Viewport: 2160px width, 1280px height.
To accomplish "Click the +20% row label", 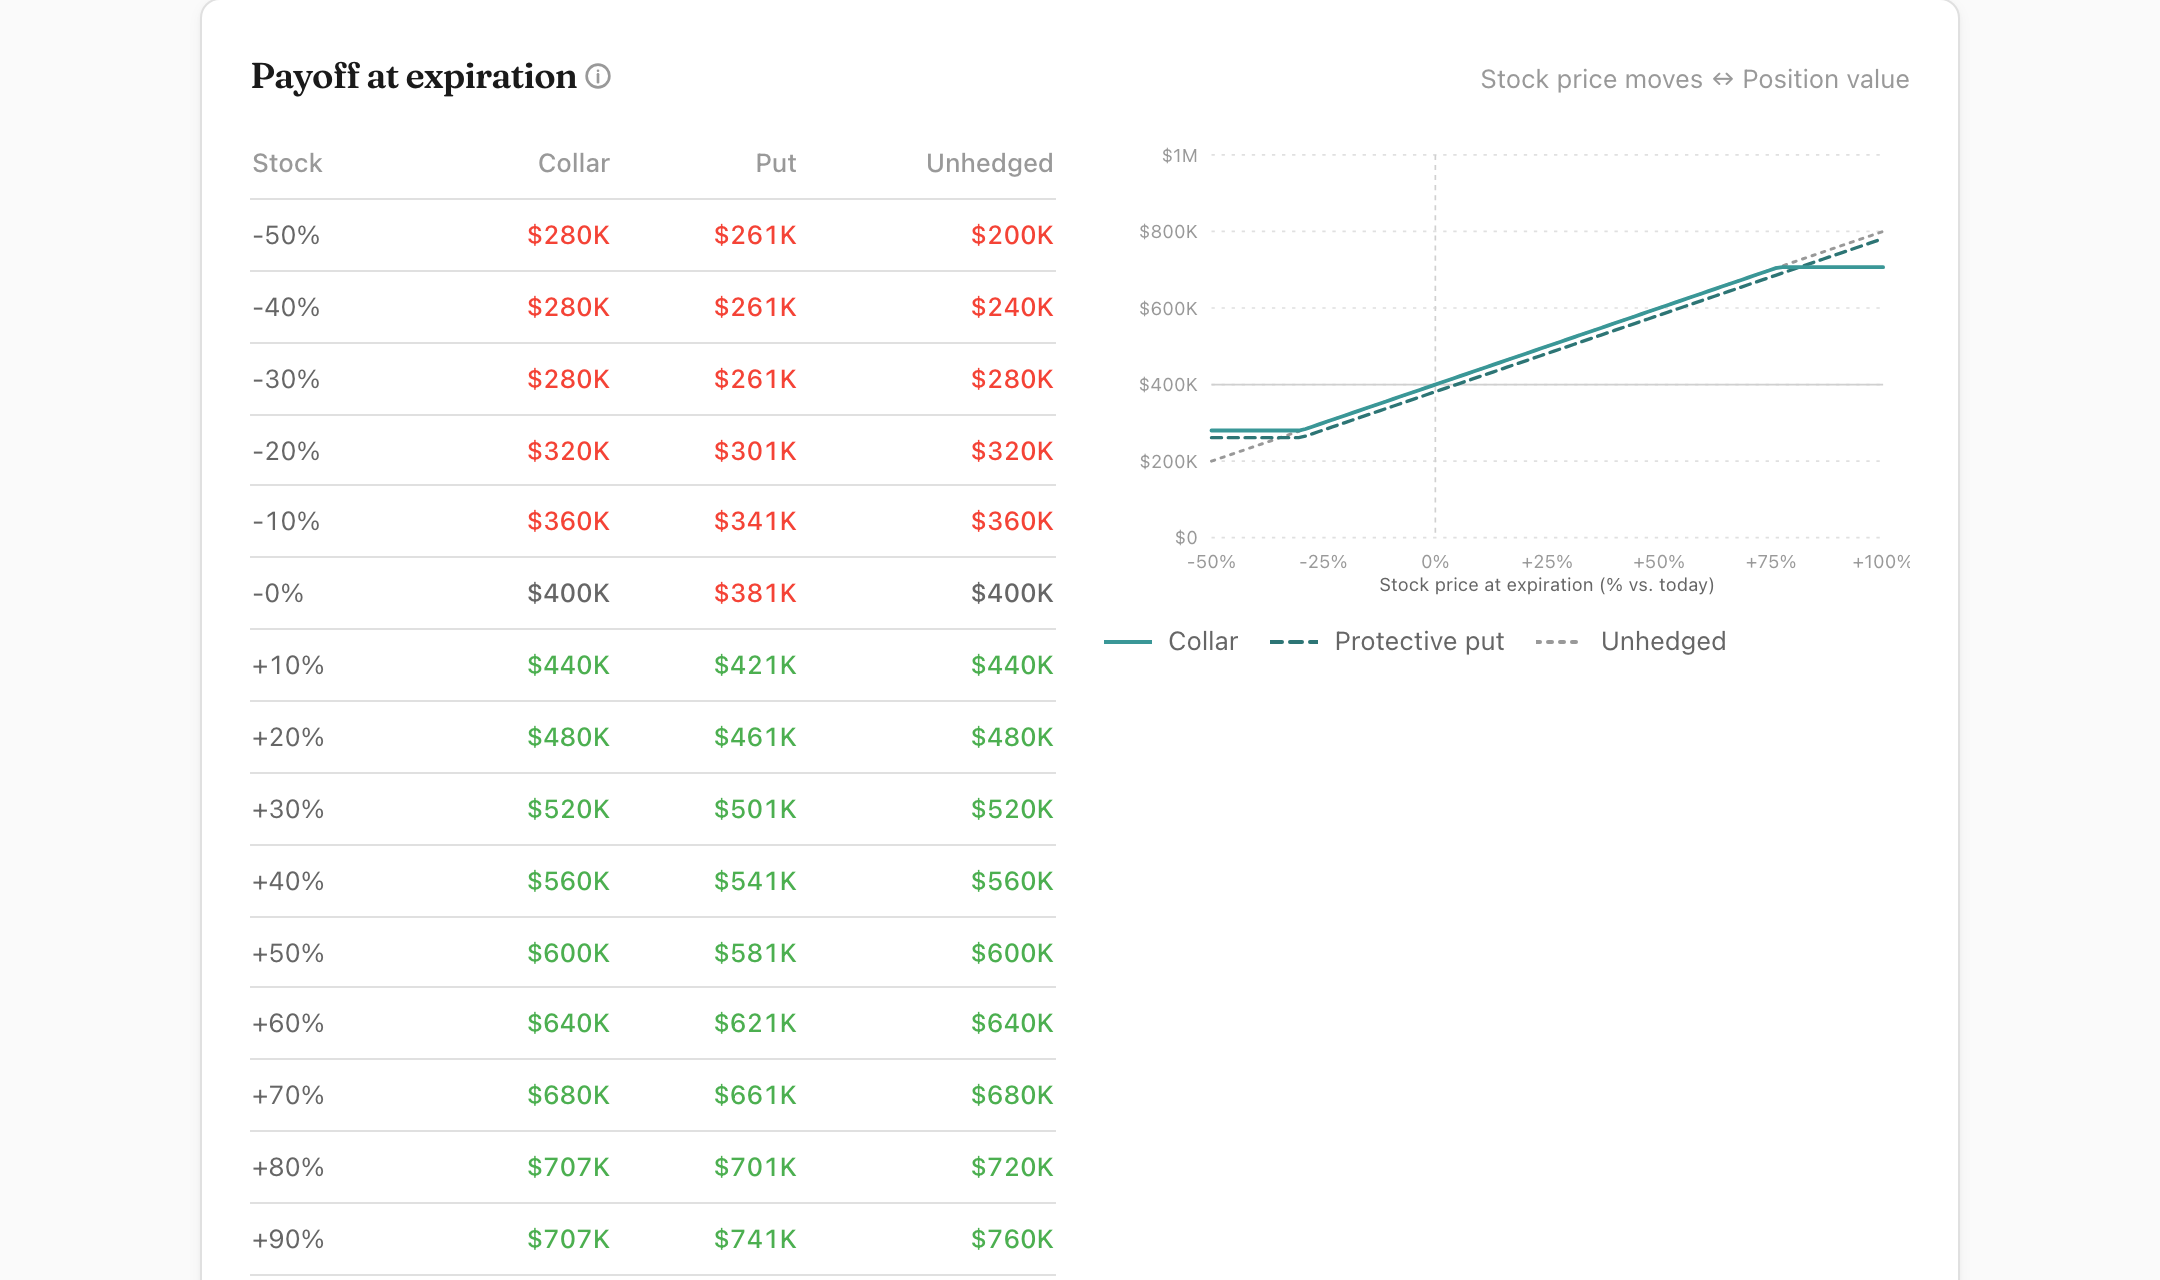I will click(288, 737).
